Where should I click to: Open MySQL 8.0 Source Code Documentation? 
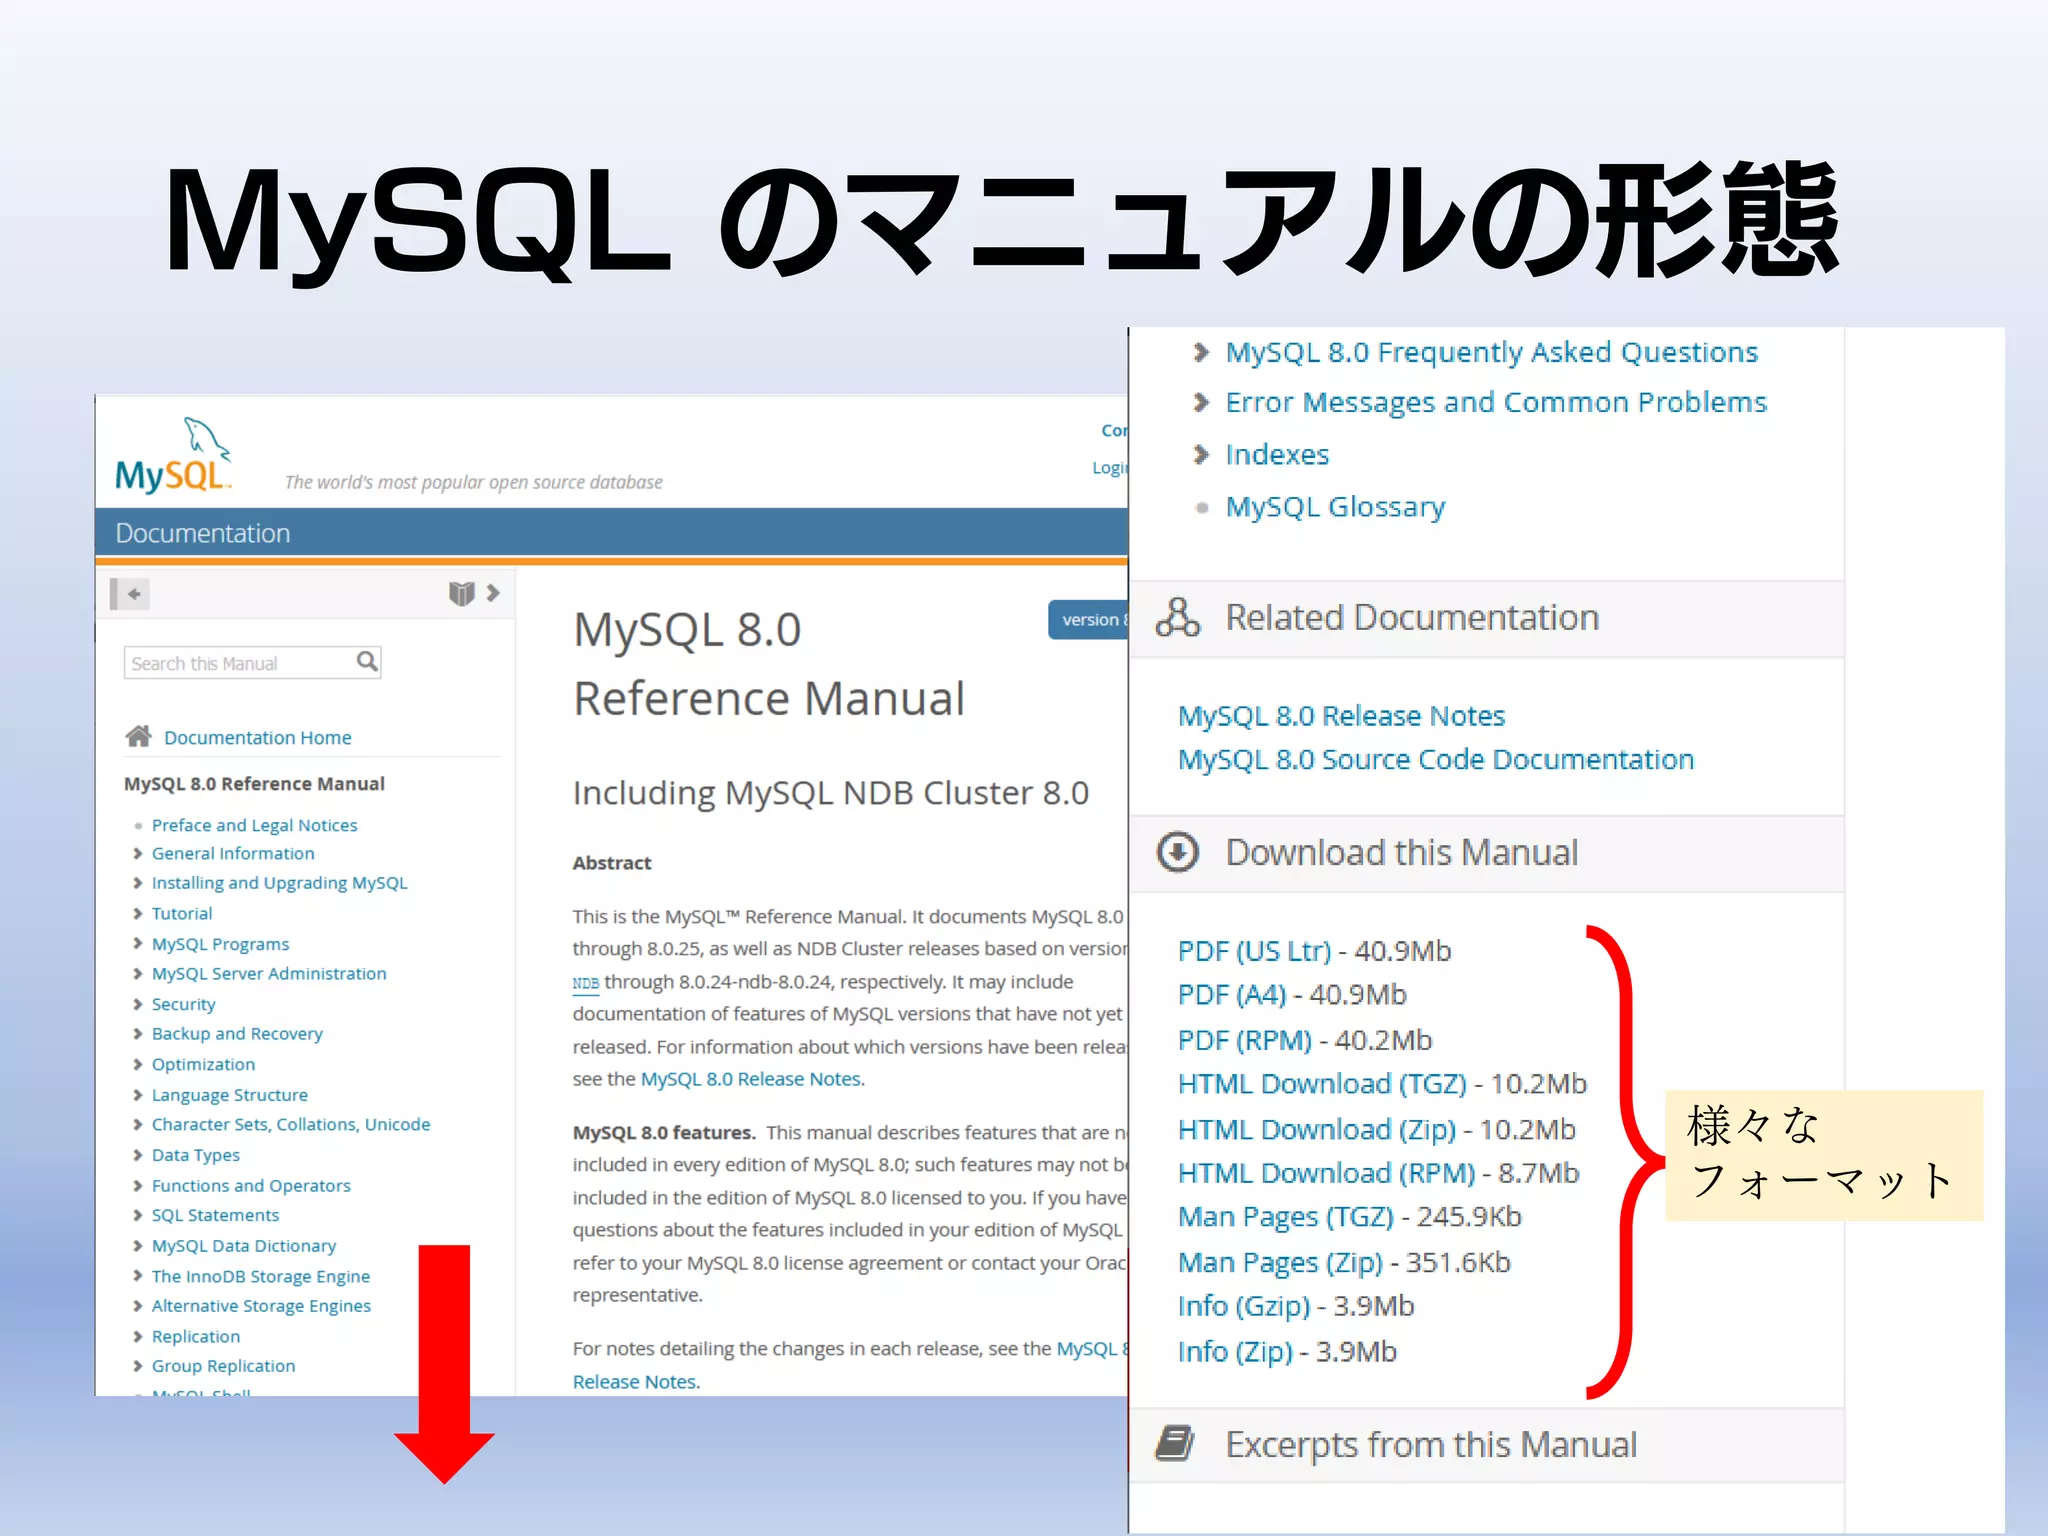click(x=1436, y=760)
